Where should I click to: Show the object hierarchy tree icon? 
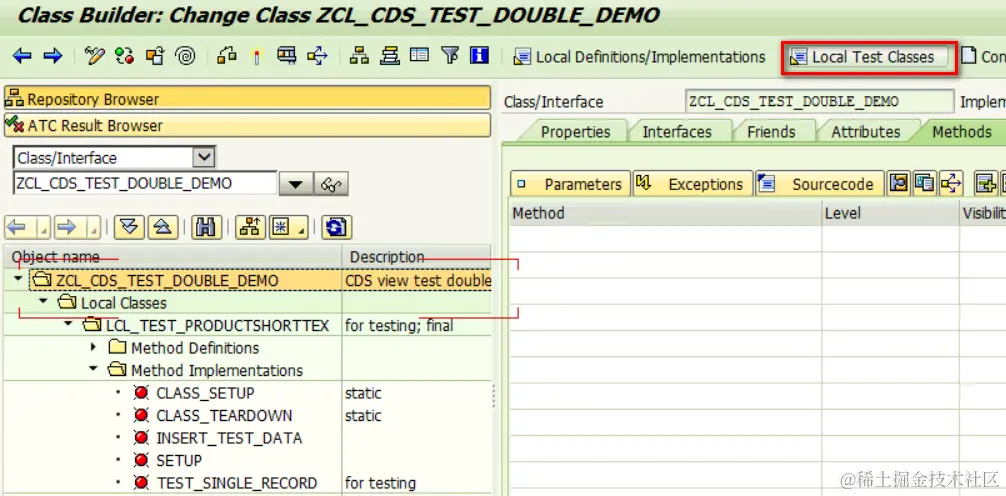359,56
